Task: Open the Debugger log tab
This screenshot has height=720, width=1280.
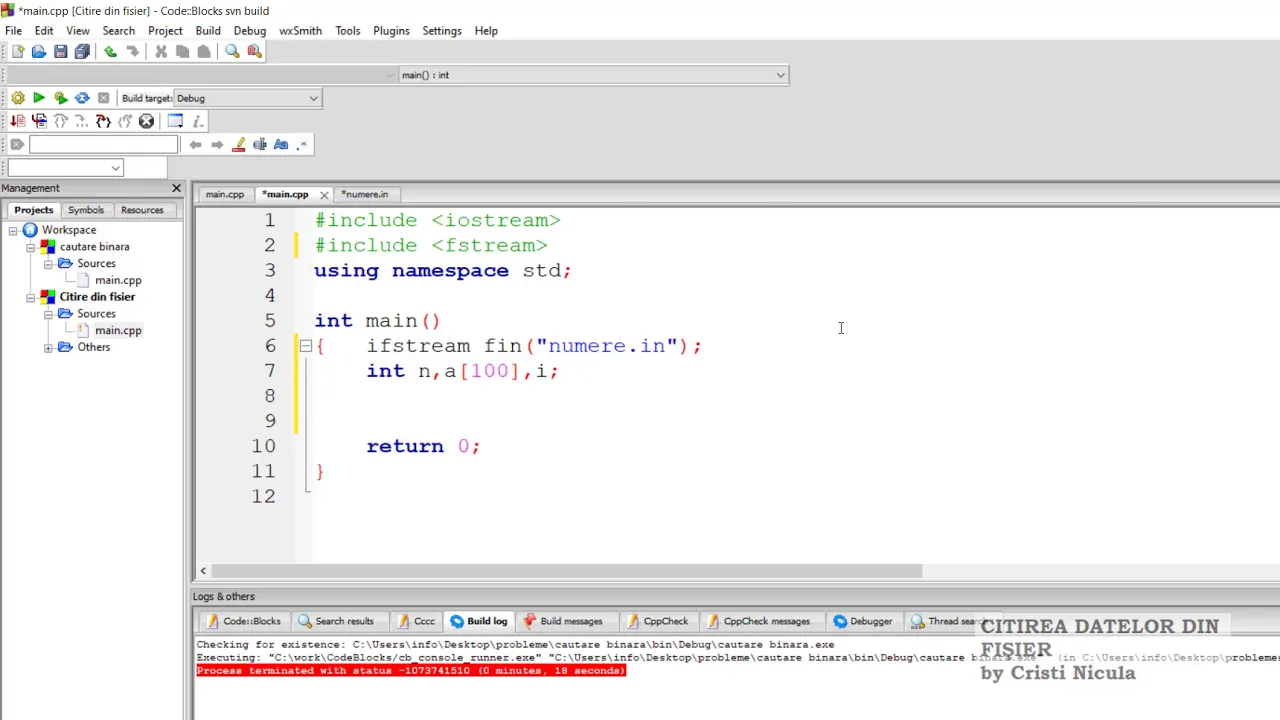Action: point(863,621)
